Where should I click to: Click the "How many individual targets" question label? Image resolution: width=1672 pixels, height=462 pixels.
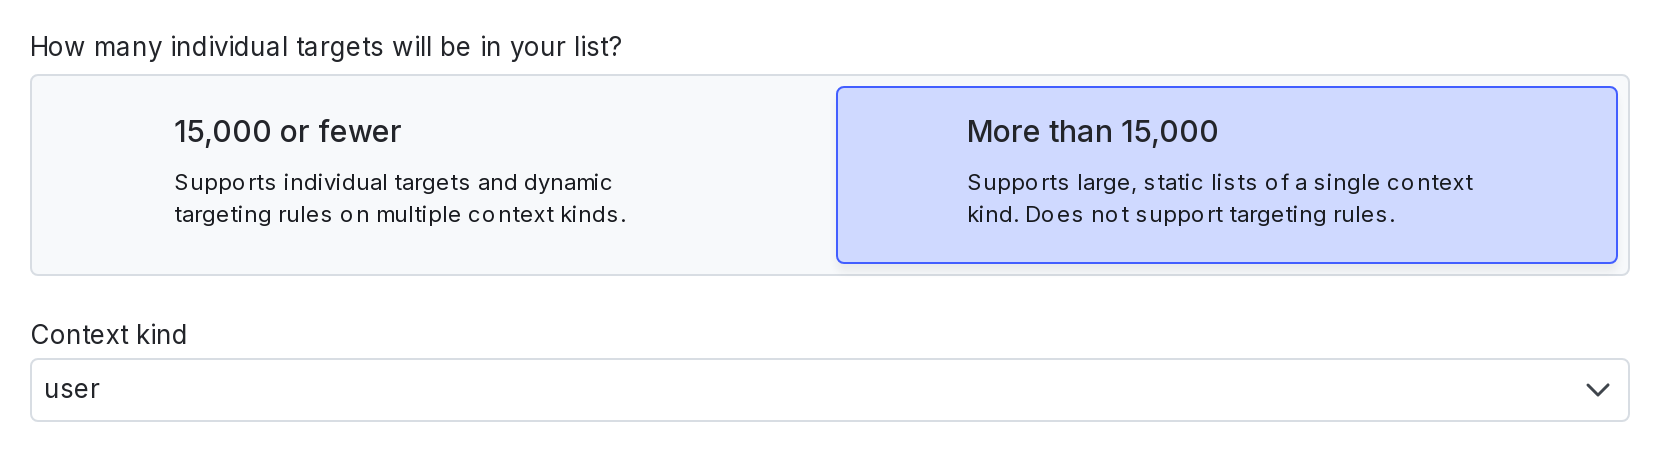click(x=326, y=47)
